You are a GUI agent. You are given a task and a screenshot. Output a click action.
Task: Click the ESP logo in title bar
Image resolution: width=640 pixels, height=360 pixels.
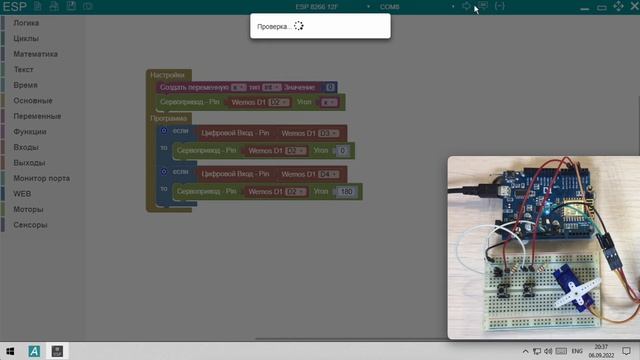(x=15, y=7)
